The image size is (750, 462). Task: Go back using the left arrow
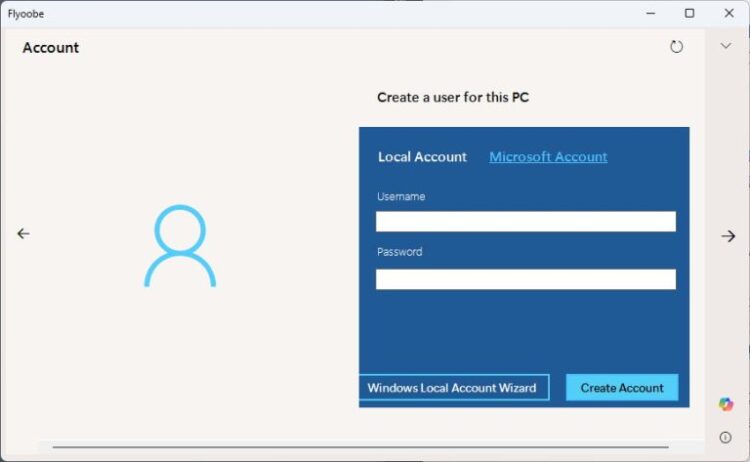click(x=23, y=233)
